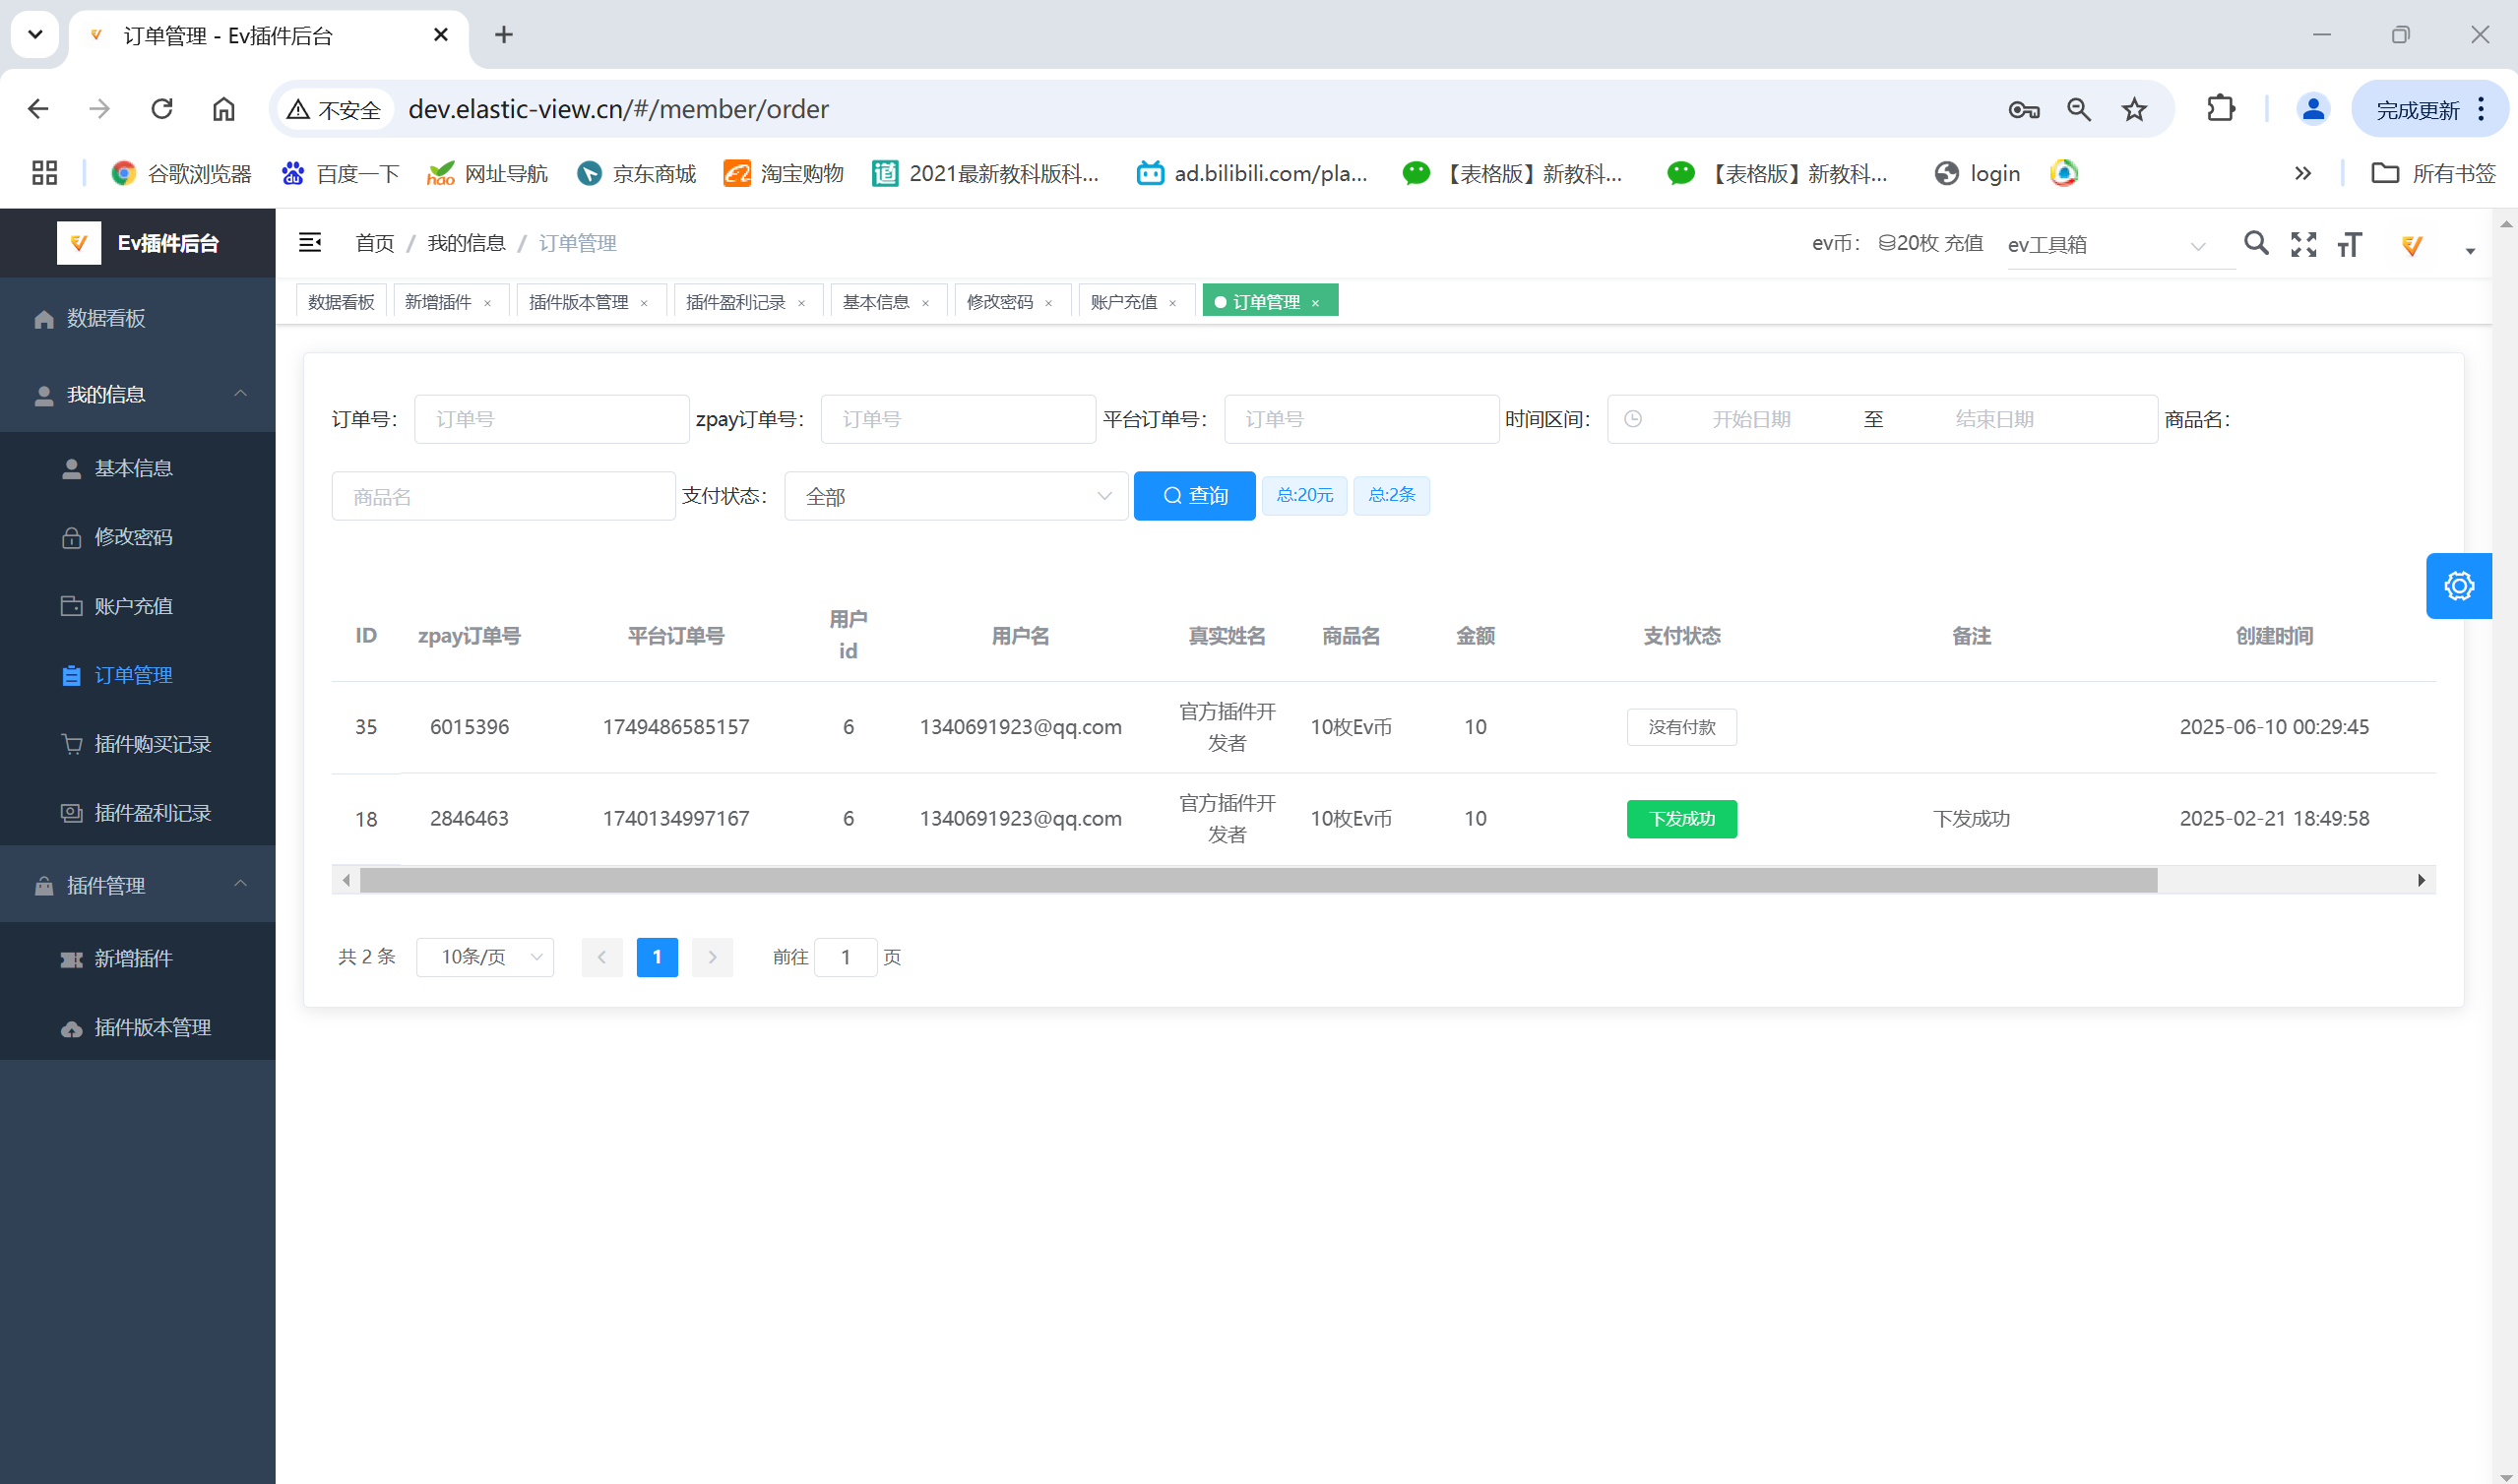Open the 淘宝购物 bookmark
The width and height of the screenshot is (2518, 1484).
click(784, 173)
